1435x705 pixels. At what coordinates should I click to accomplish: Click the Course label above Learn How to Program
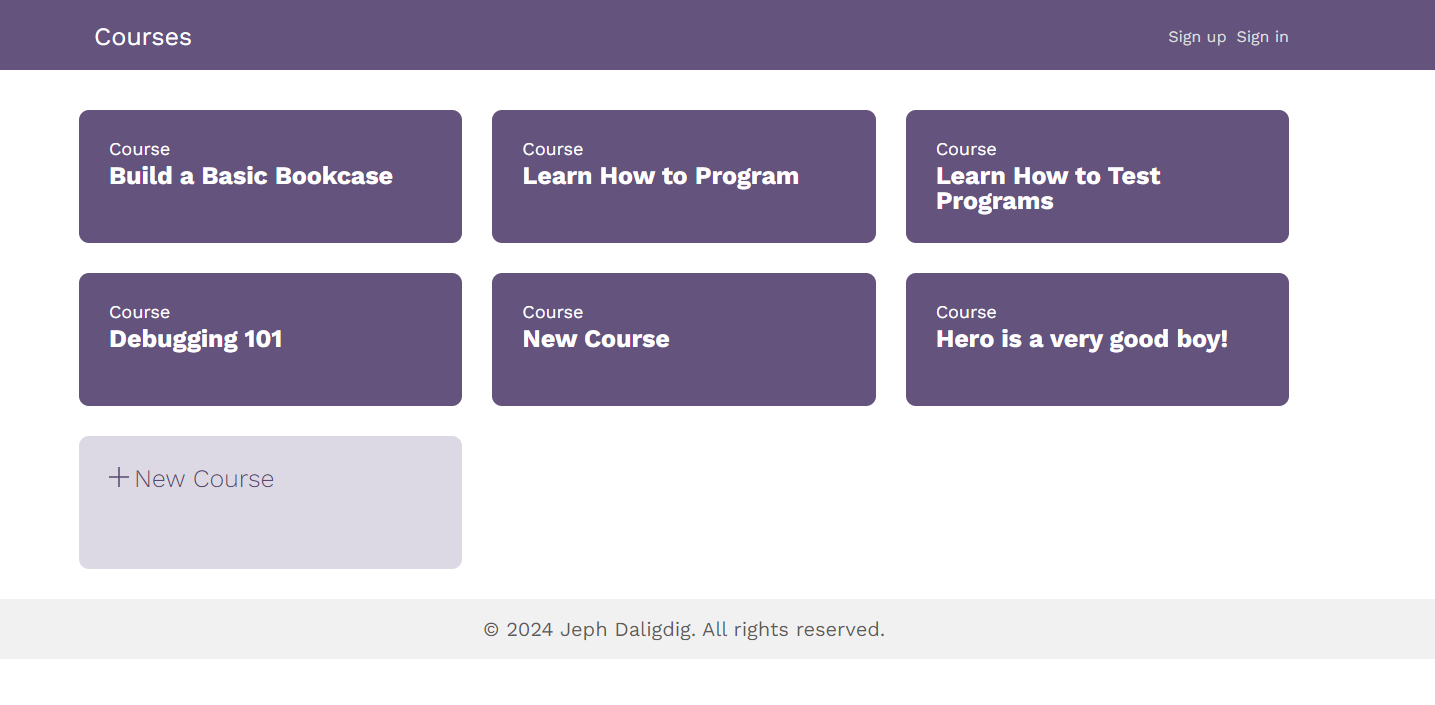click(552, 149)
